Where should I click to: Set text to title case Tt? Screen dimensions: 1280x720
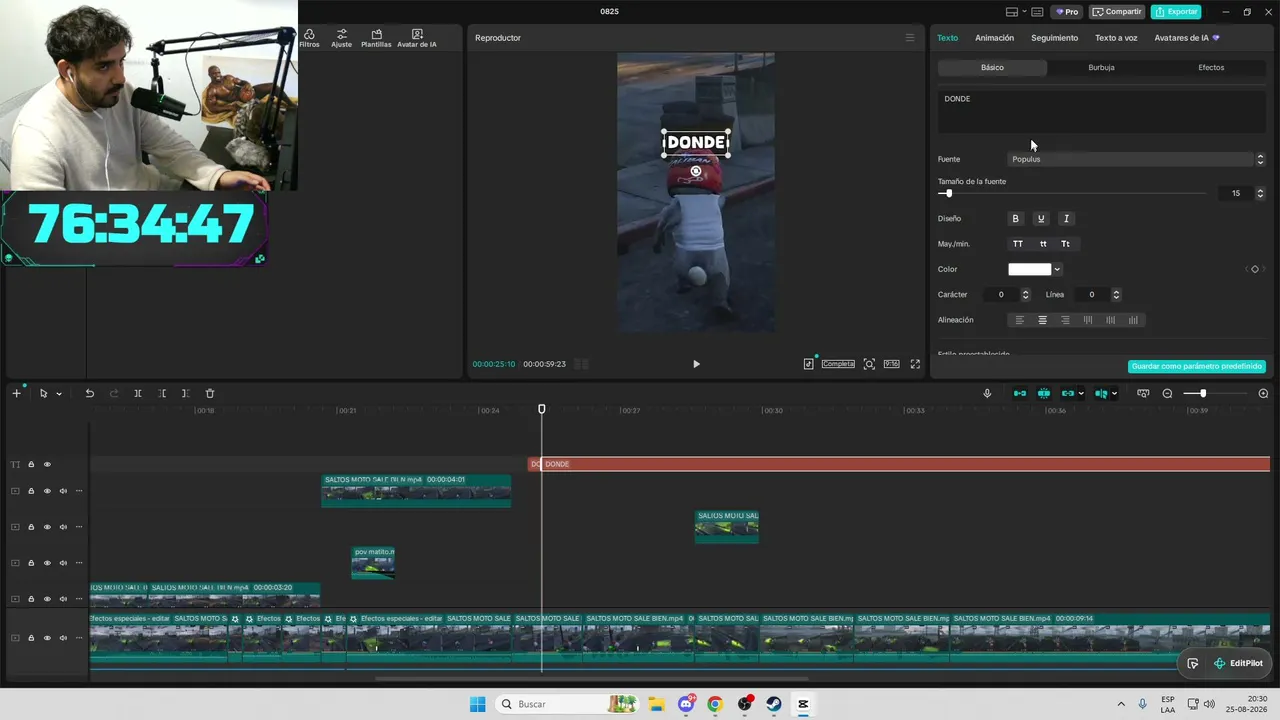(x=1066, y=244)
